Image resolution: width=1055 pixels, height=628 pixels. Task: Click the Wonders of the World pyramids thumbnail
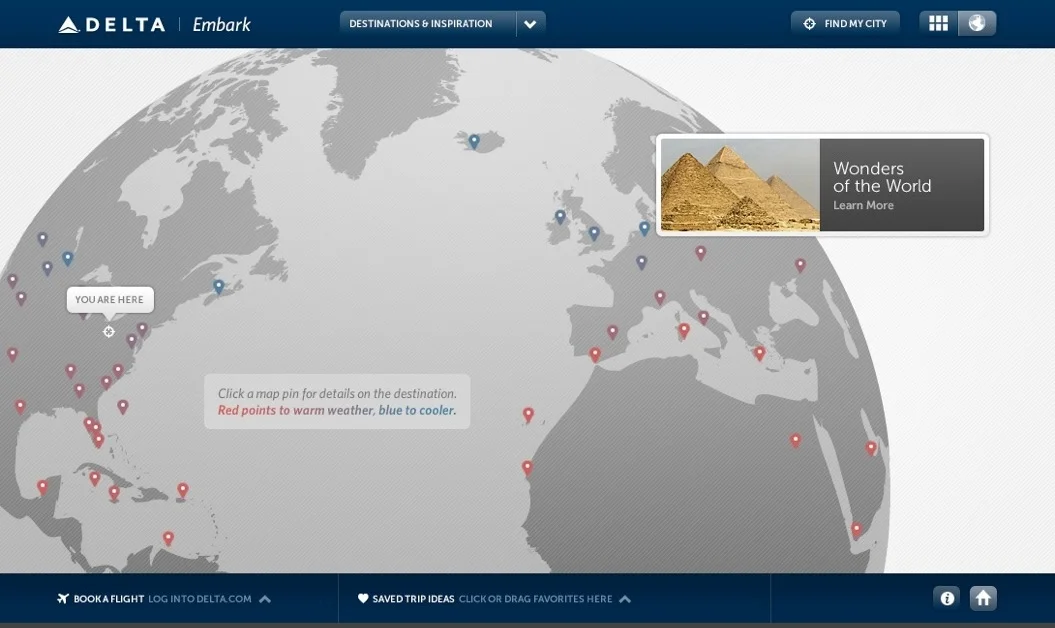[x=740, y=185]
